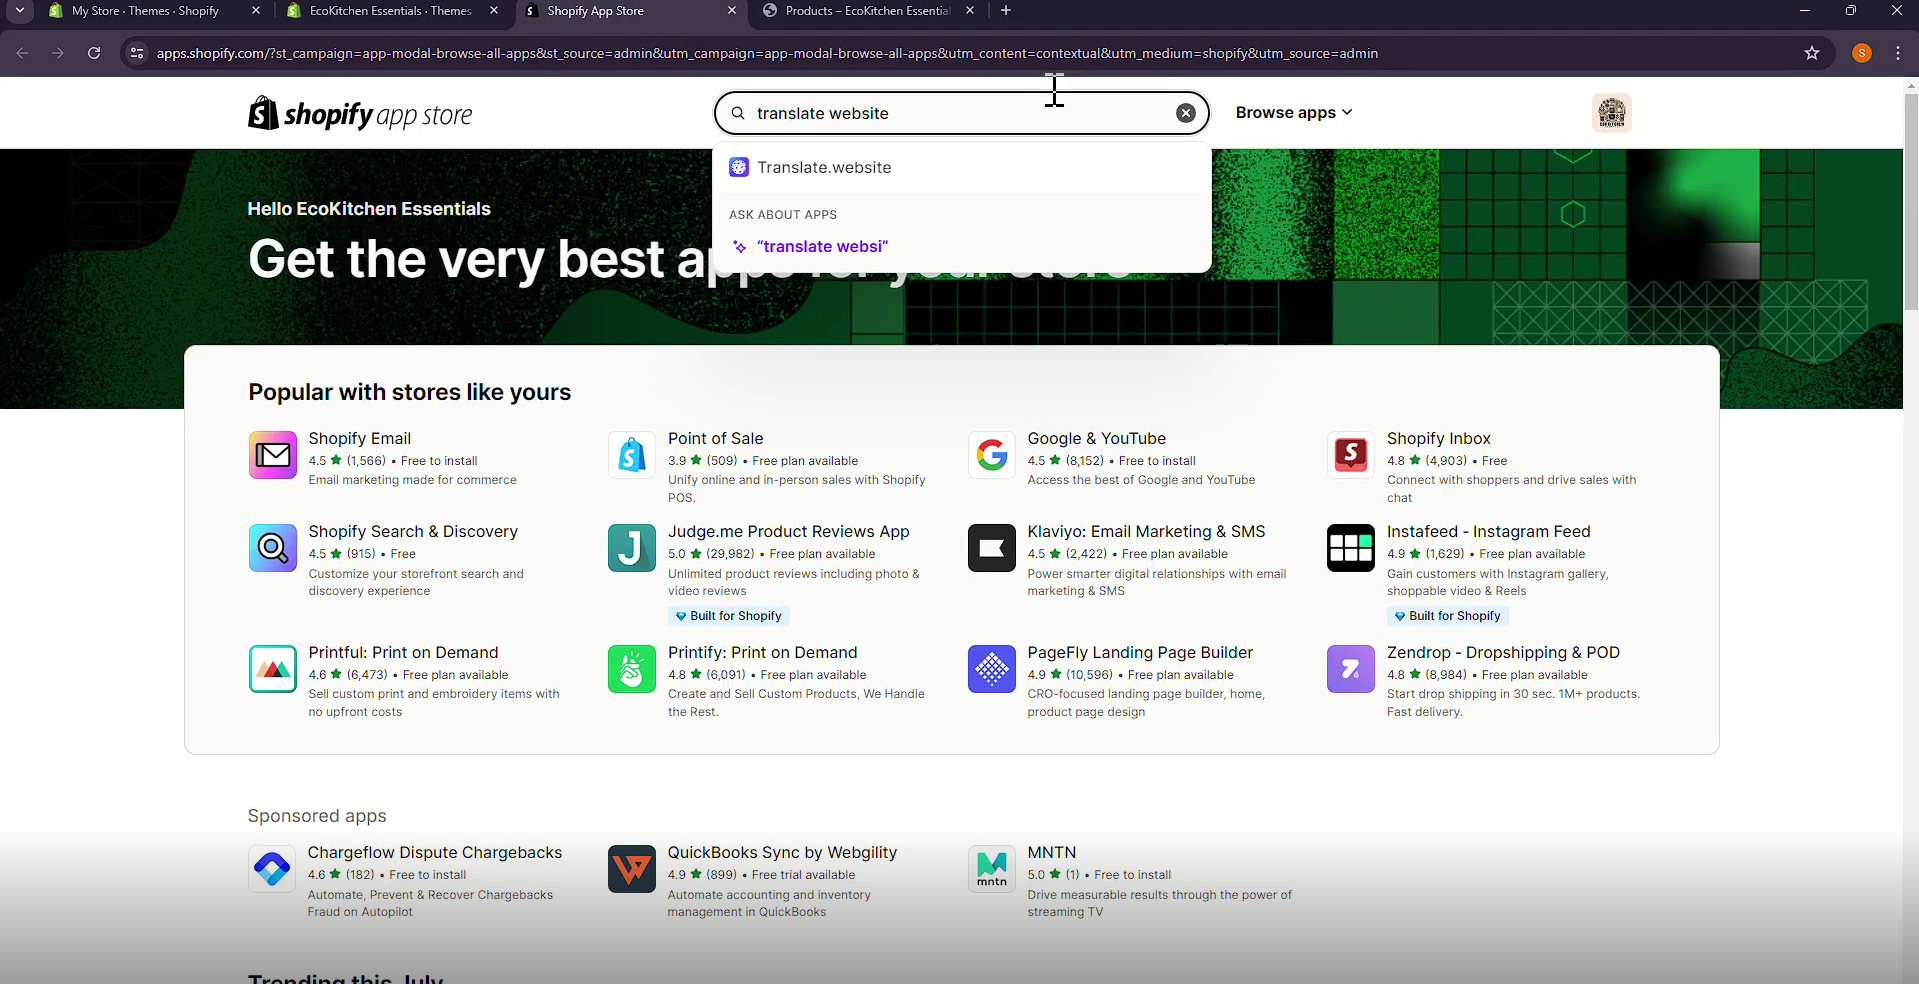
Task: Click Built for Shopify badge under Judge.me
Action: (729, 616)
